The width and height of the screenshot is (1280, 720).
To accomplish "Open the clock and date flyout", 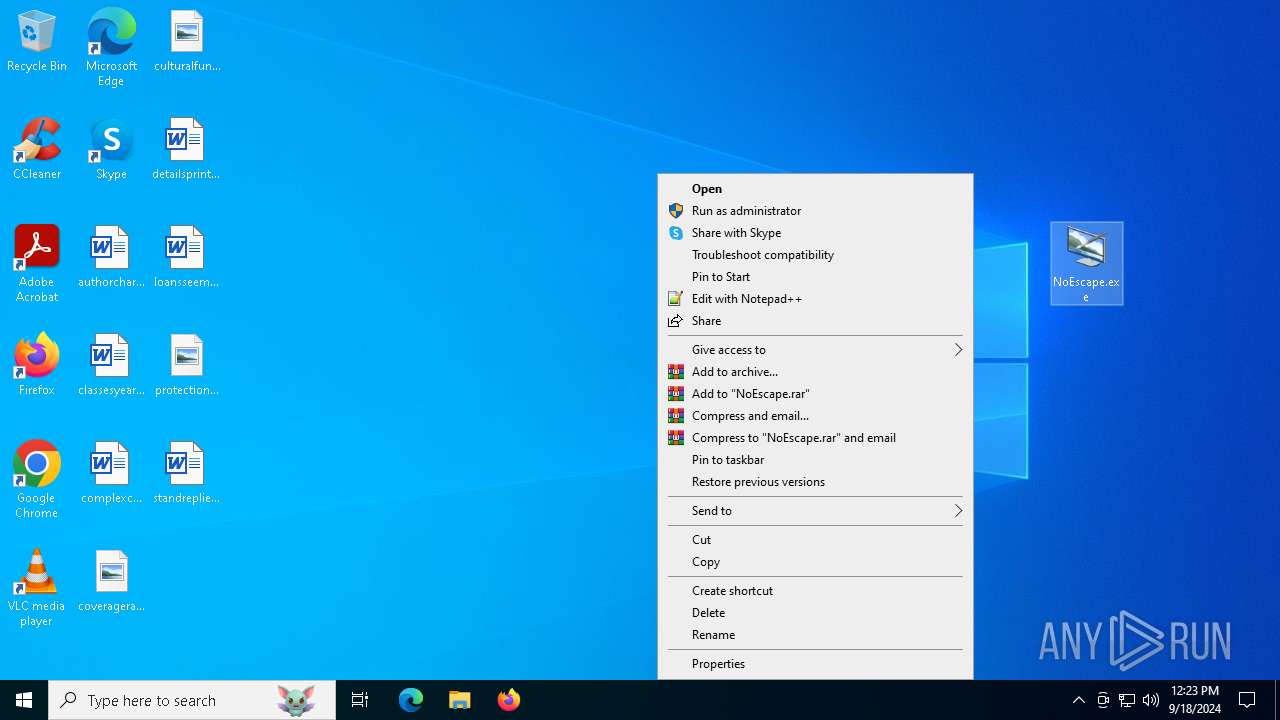I will pos(1195,700).
